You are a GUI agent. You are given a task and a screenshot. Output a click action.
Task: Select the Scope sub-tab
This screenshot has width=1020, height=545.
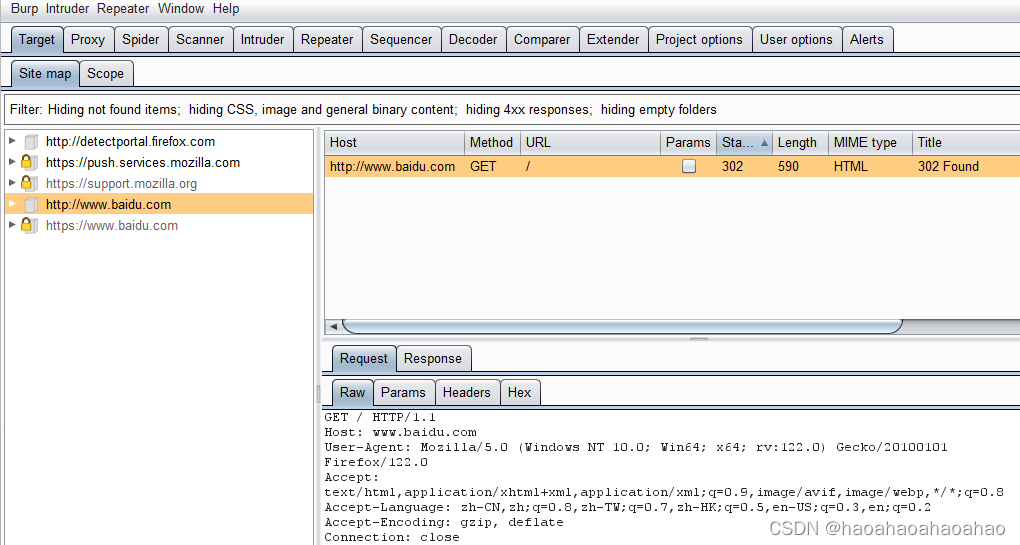pyautogui.click(x=105, y=73)
